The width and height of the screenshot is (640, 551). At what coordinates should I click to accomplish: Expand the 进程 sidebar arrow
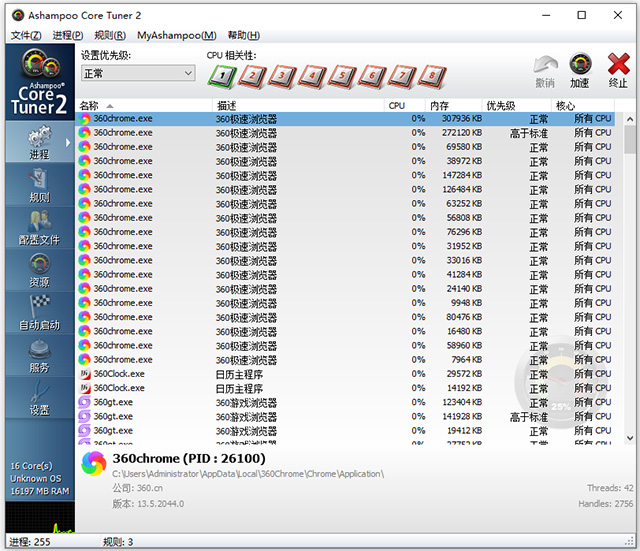tap(68, 142)
